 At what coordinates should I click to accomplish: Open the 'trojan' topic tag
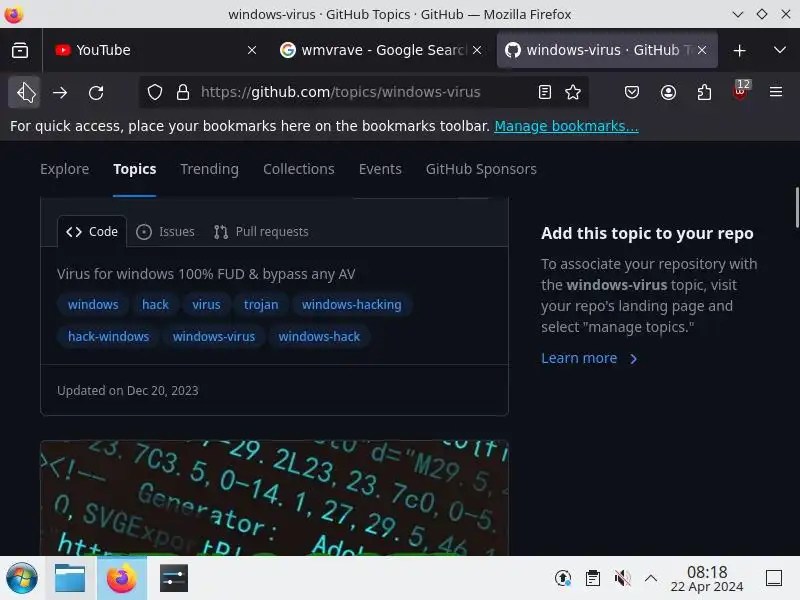(261, 305)
